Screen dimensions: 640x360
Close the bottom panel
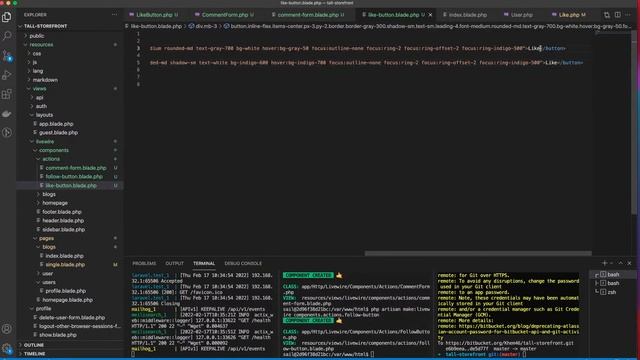[629, 263]
